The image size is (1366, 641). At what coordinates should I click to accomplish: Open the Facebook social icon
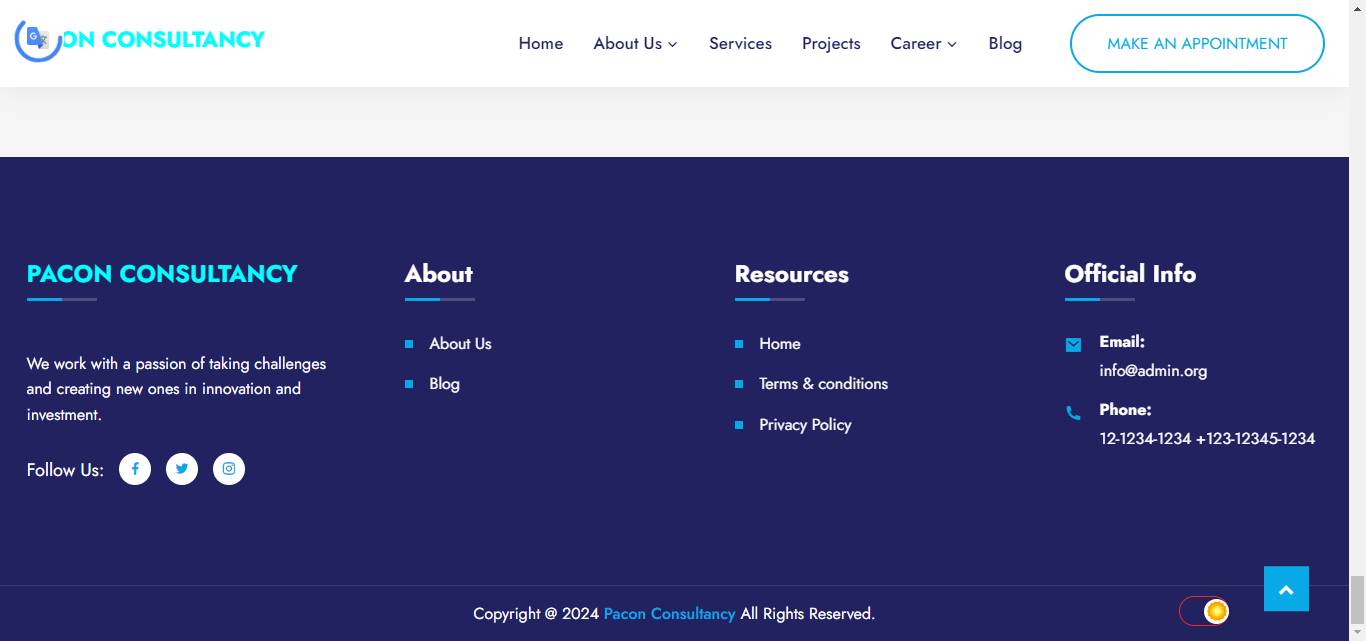coord(135,469)
